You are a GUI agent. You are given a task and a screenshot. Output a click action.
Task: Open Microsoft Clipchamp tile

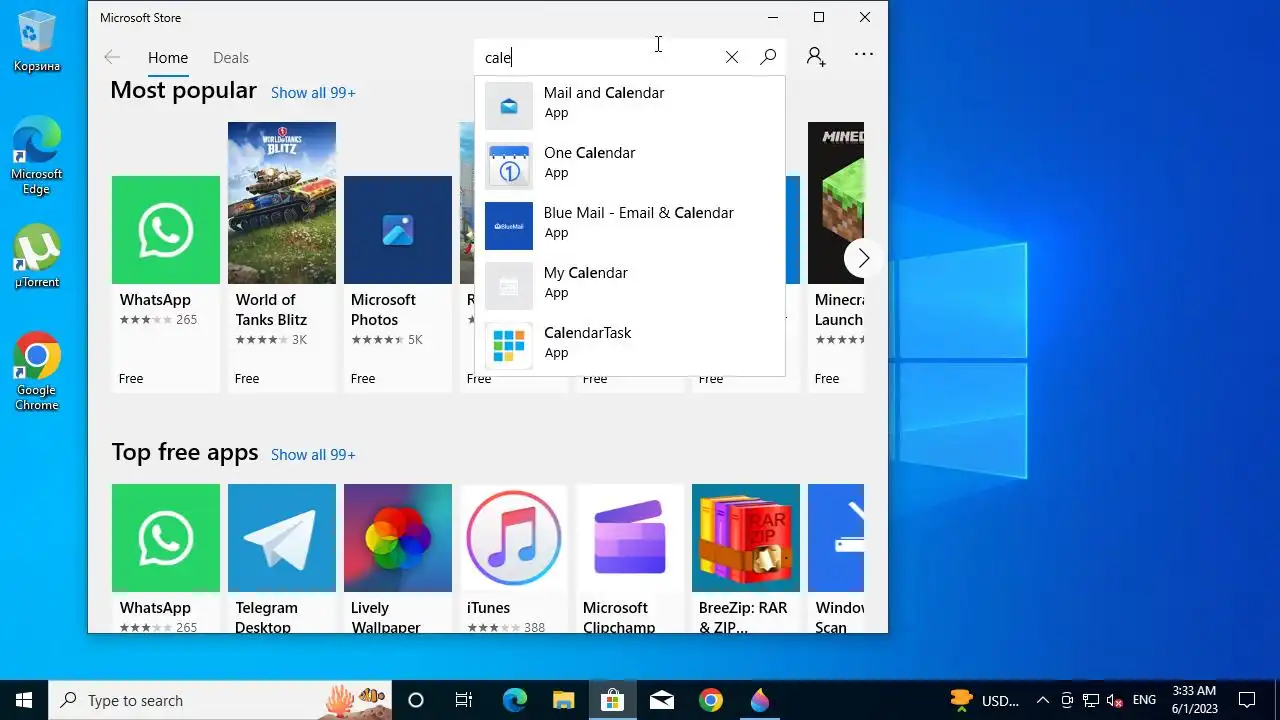click(x=630, y=558)
